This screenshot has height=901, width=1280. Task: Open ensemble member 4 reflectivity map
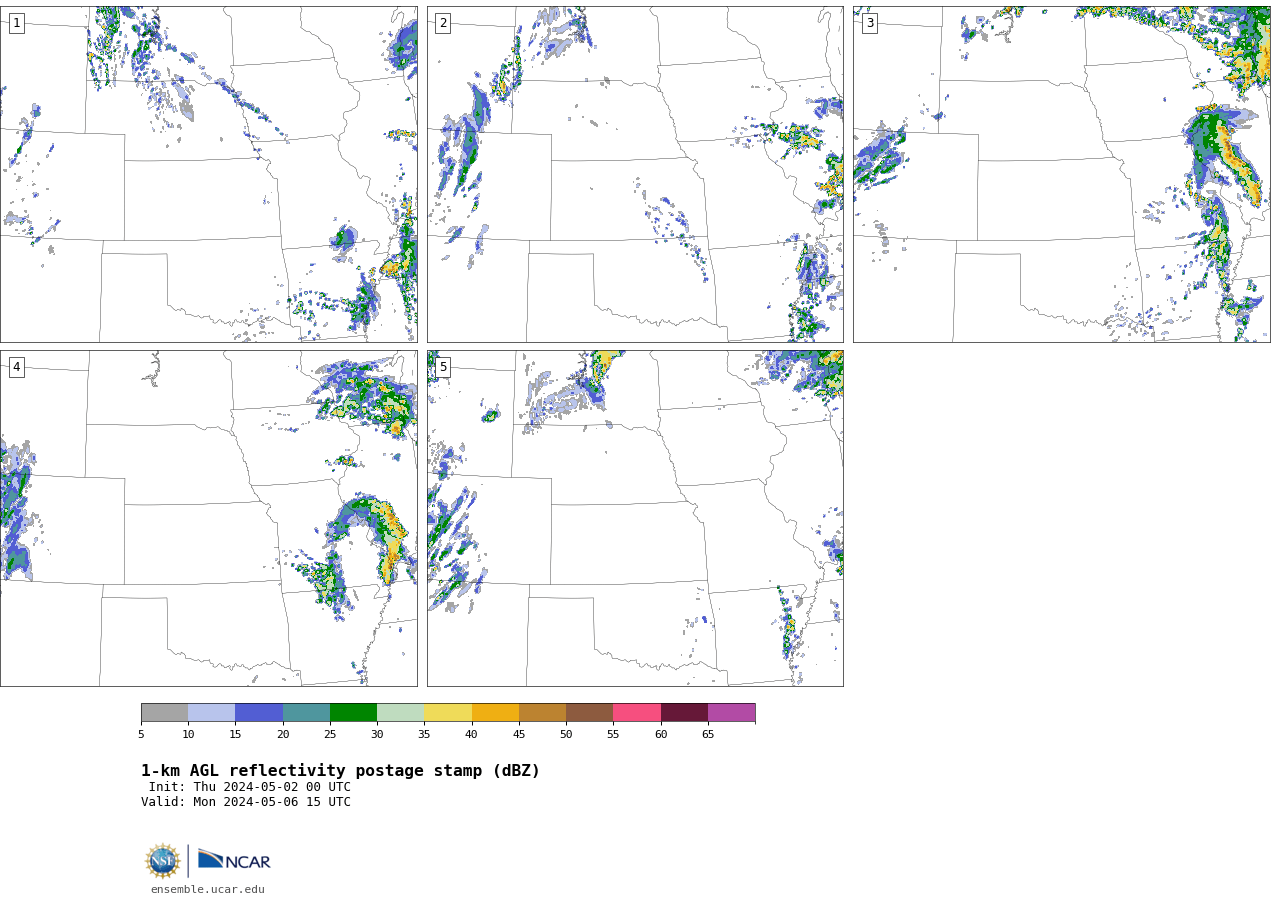point(209,518)
